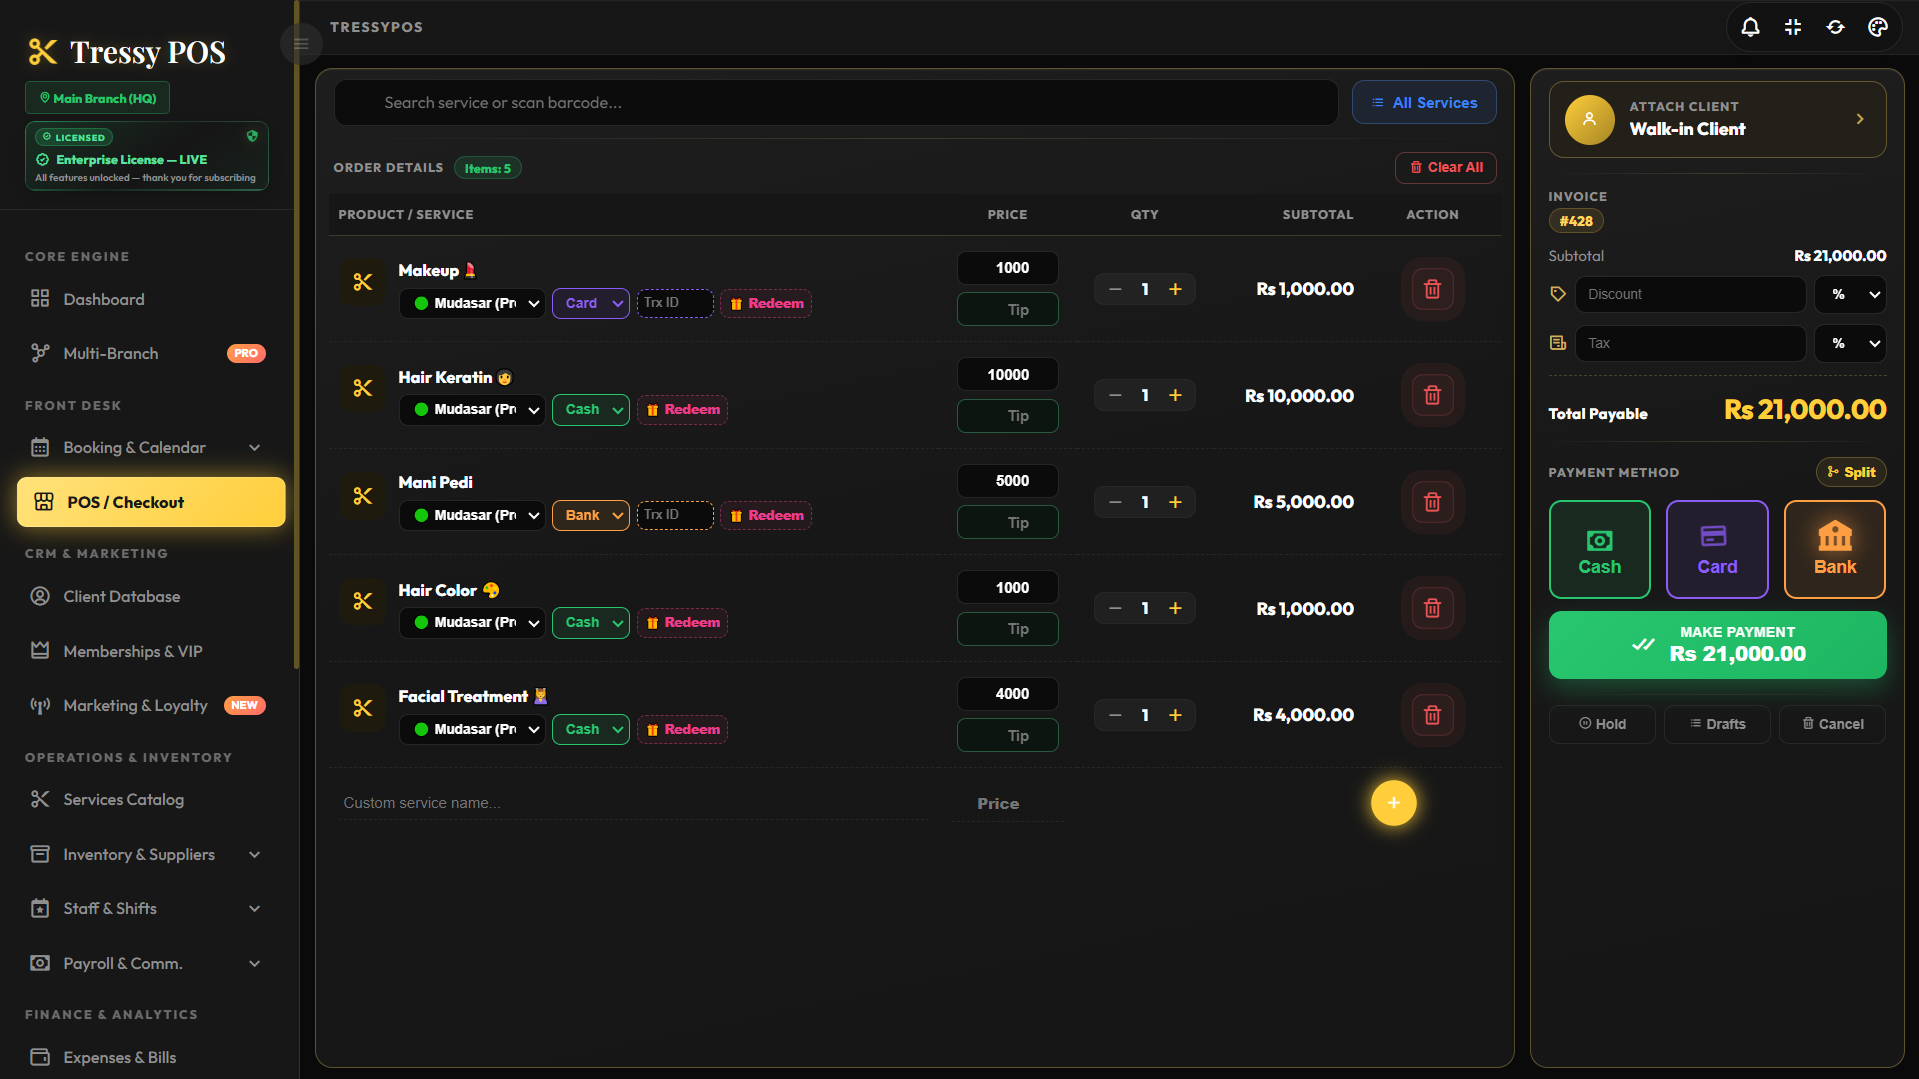Decrease Facial Treatment quantity

tap(1115, 715)
